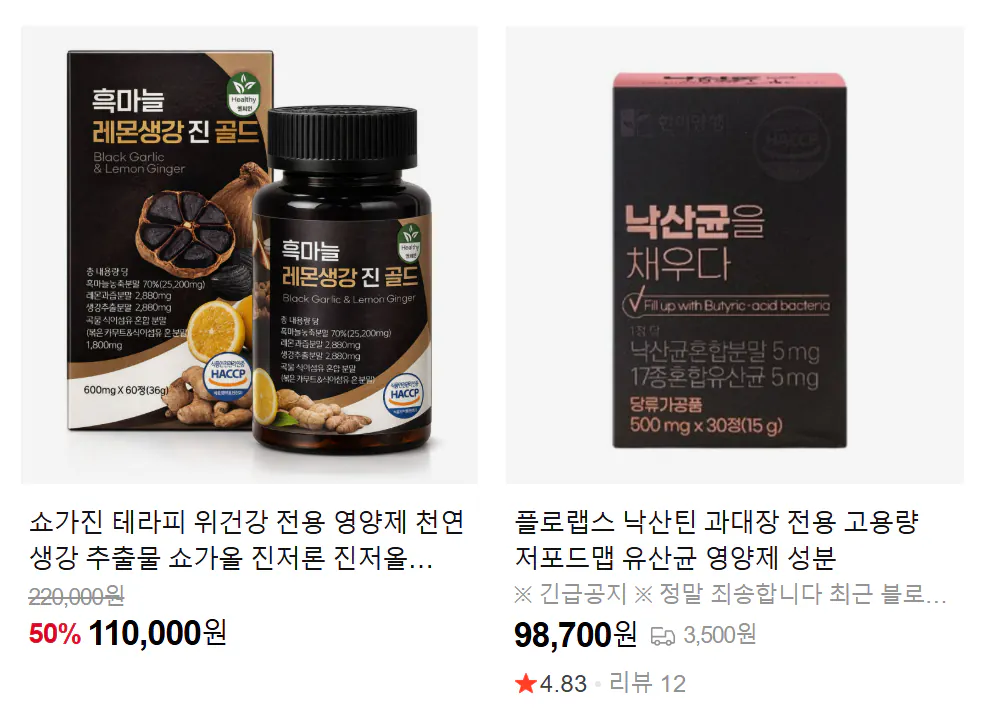Click the crossed-out 220,000원 original price

[x=76, y=596]
